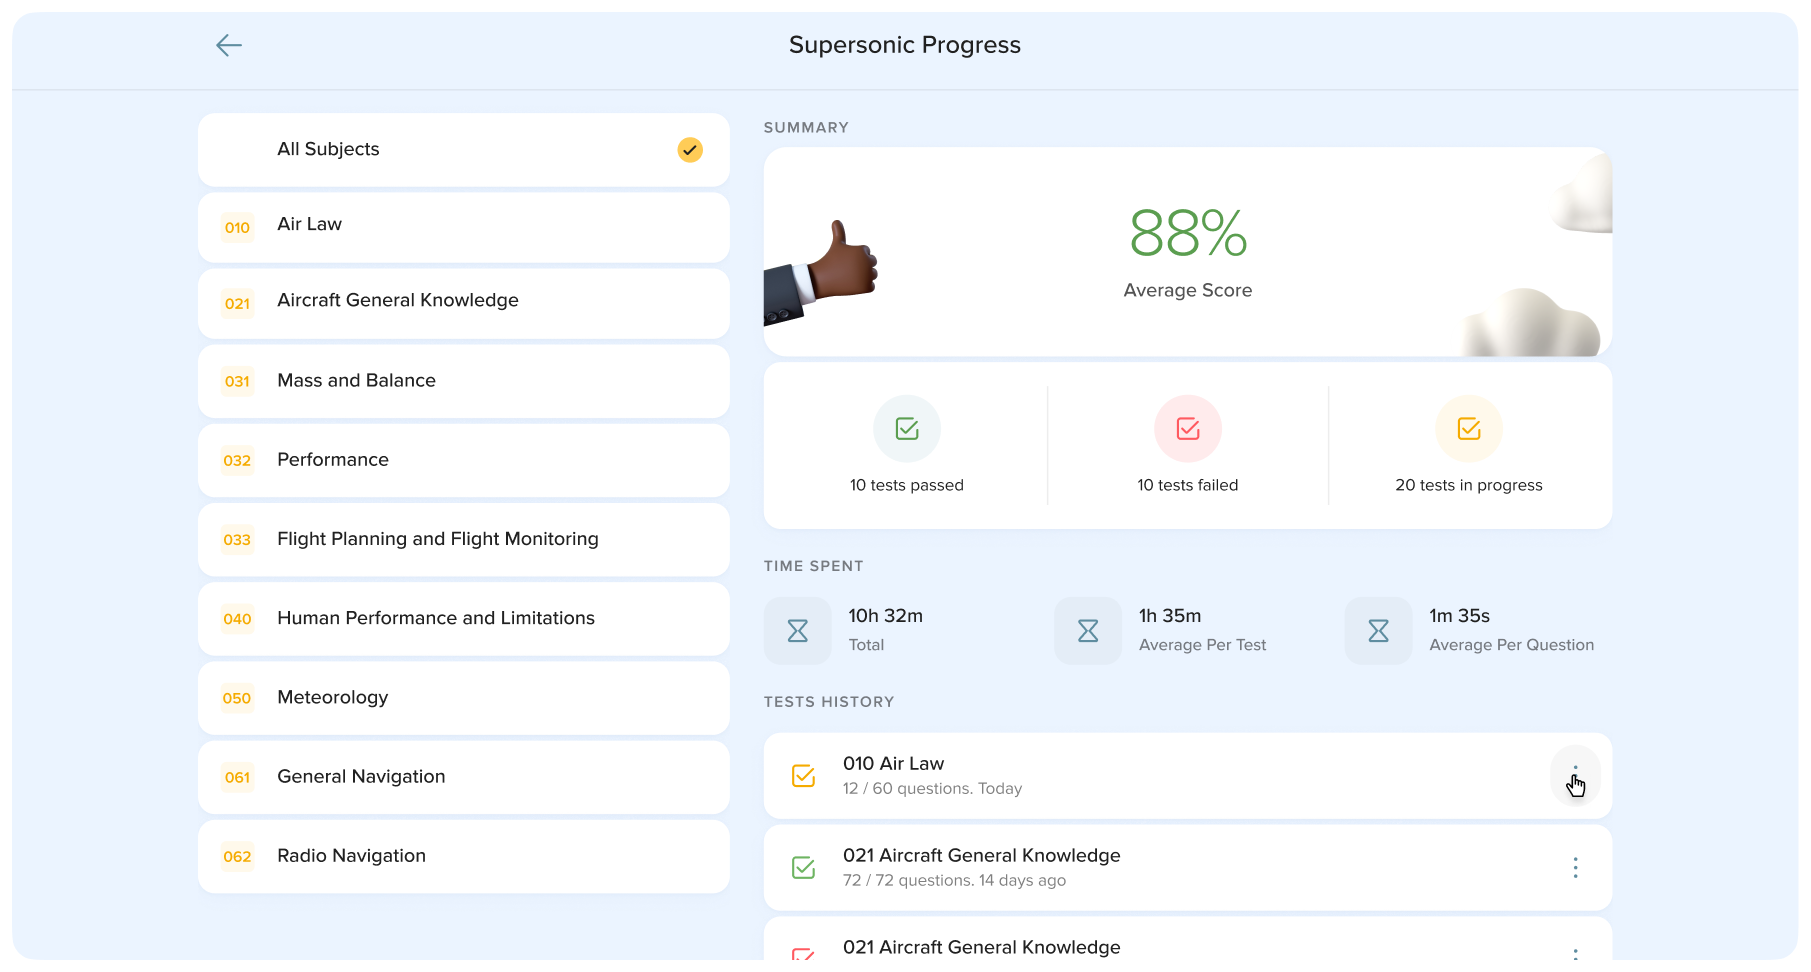Open the options menu for 010 Air Law test
The height and width of the screenshot is (972, 1811).
[1575, 776]
